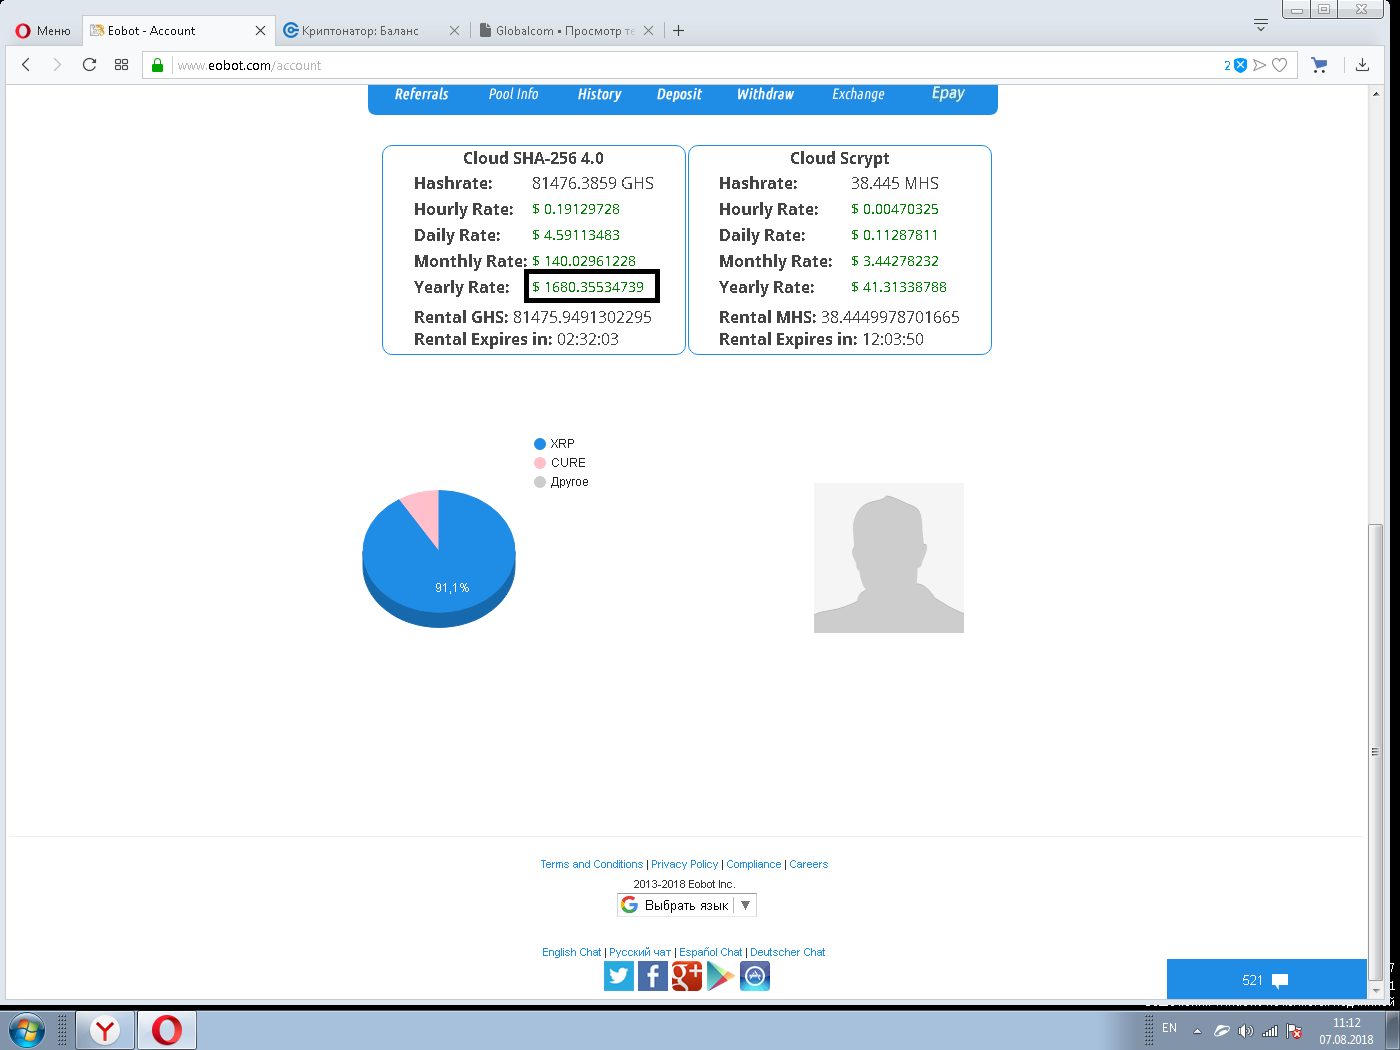
Task: Click the profile avatar placeholder image
Action: pos(889,558)
